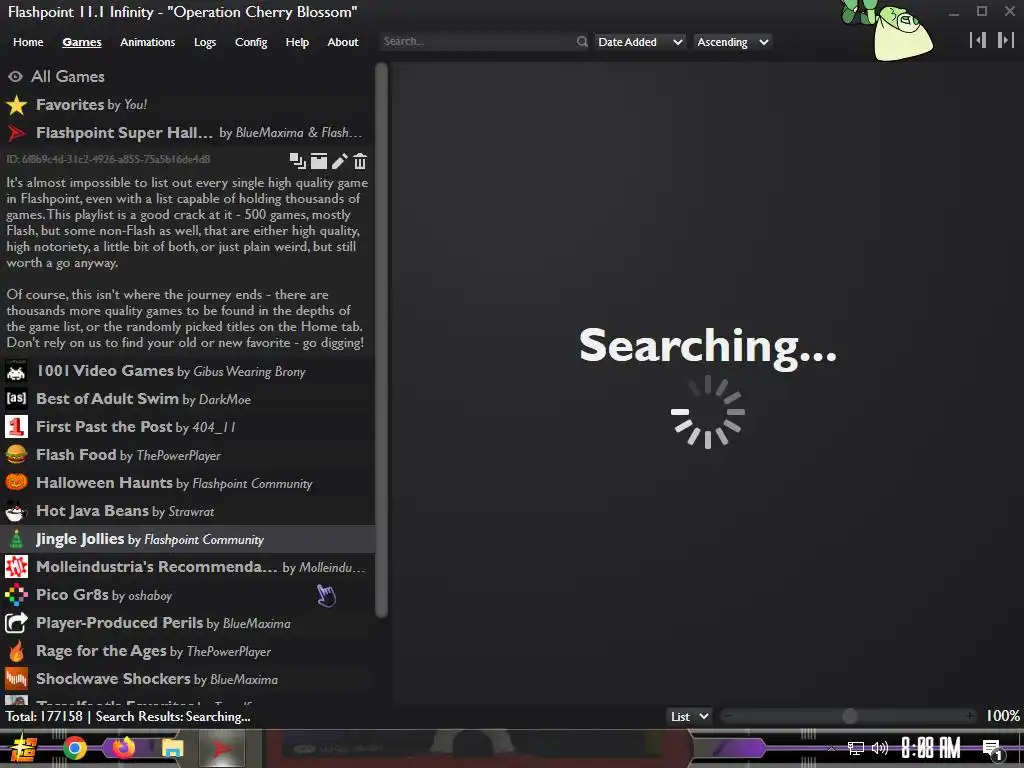Viewport: 1024px width, 768px height.
Task: Toggle left sidebar with first panel icon
Action: coord(978,40)
